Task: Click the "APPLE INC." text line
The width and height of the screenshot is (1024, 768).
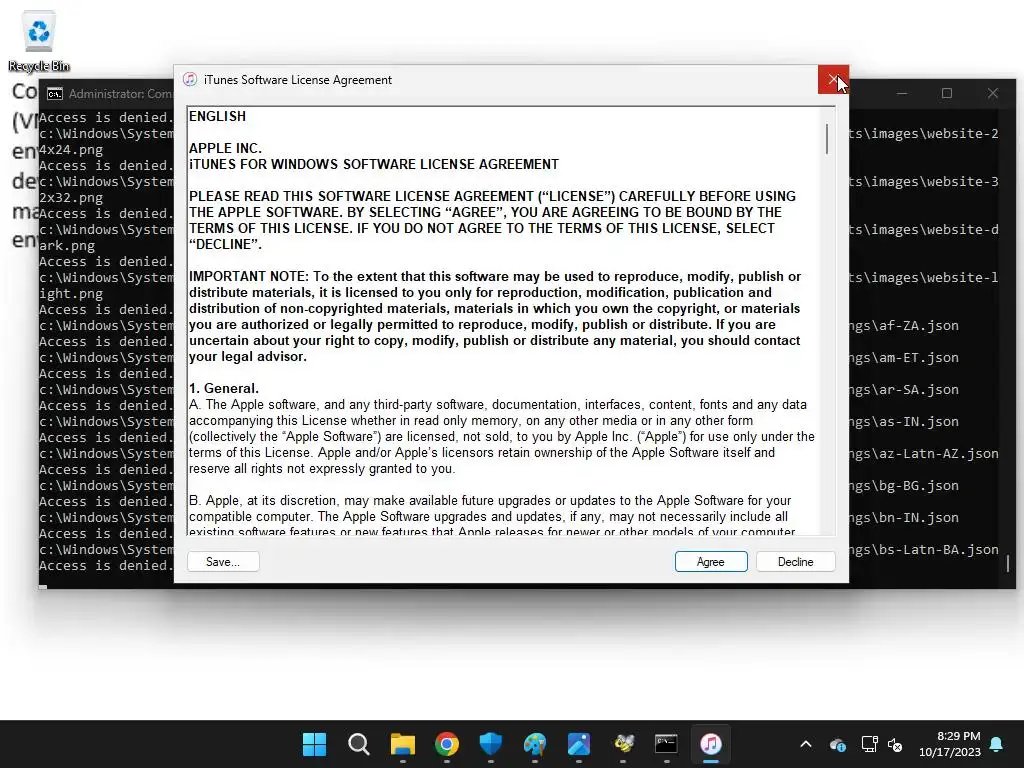Action: pos(225,148)
